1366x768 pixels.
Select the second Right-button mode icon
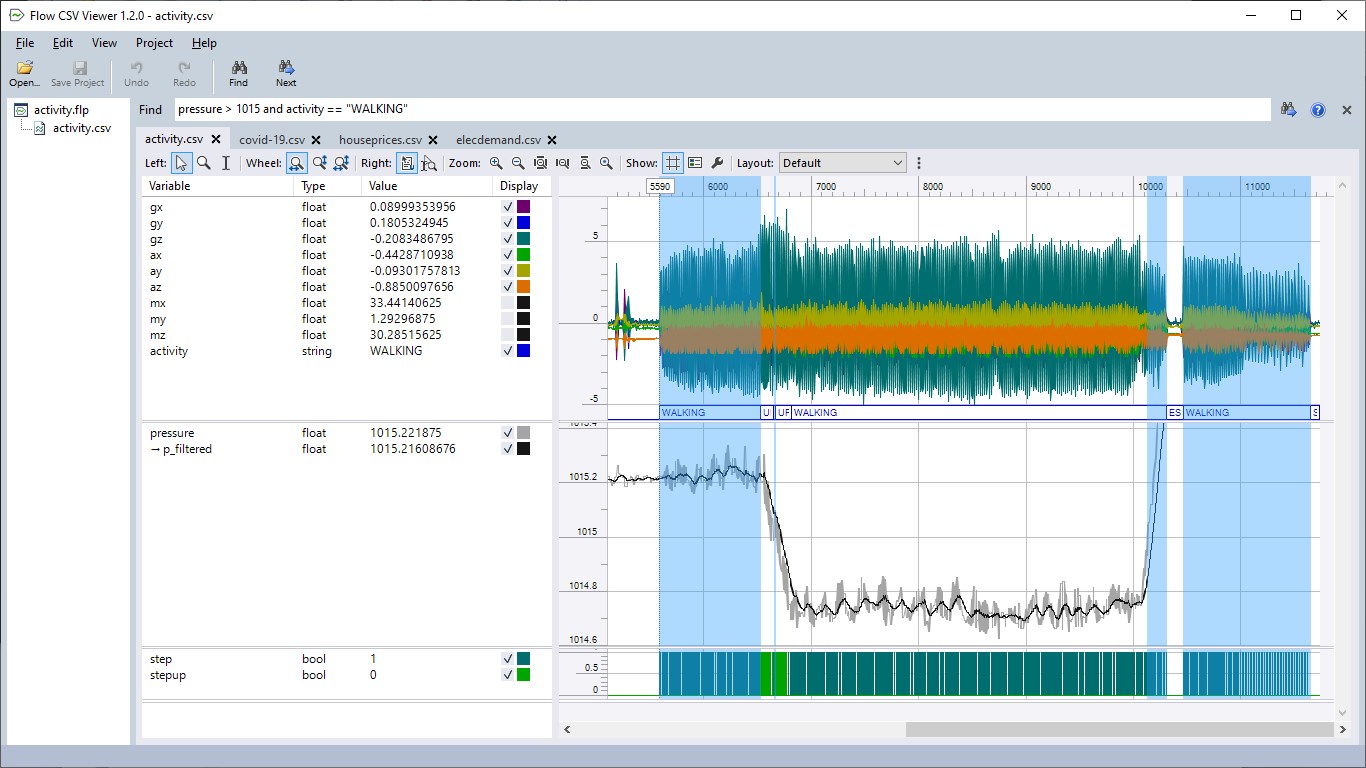coord(429,163)
